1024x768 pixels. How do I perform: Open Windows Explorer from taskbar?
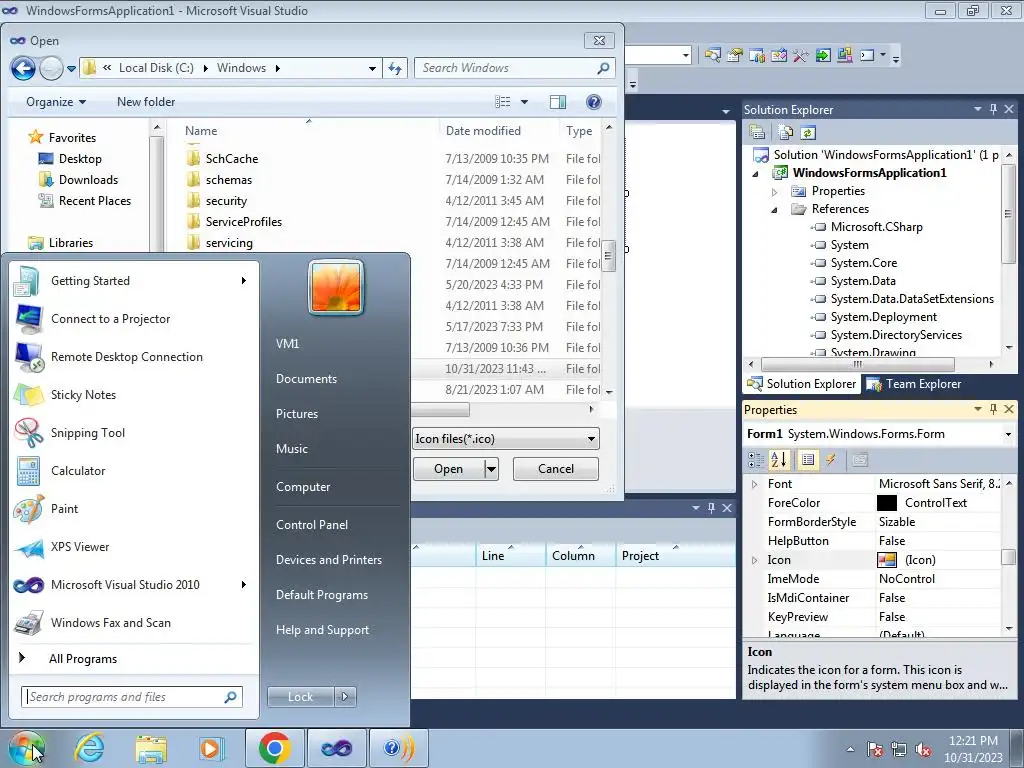(152, 748)
